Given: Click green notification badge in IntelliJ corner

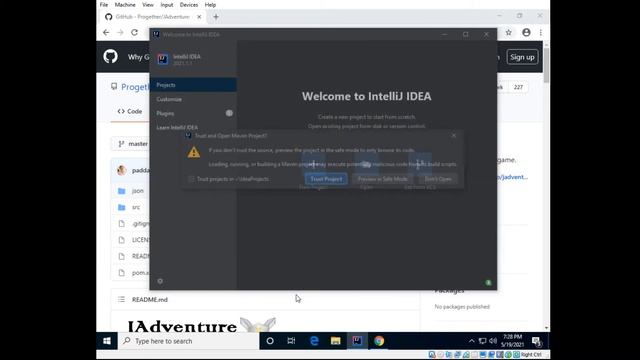Looking at the screenshot, I should 488,282.
